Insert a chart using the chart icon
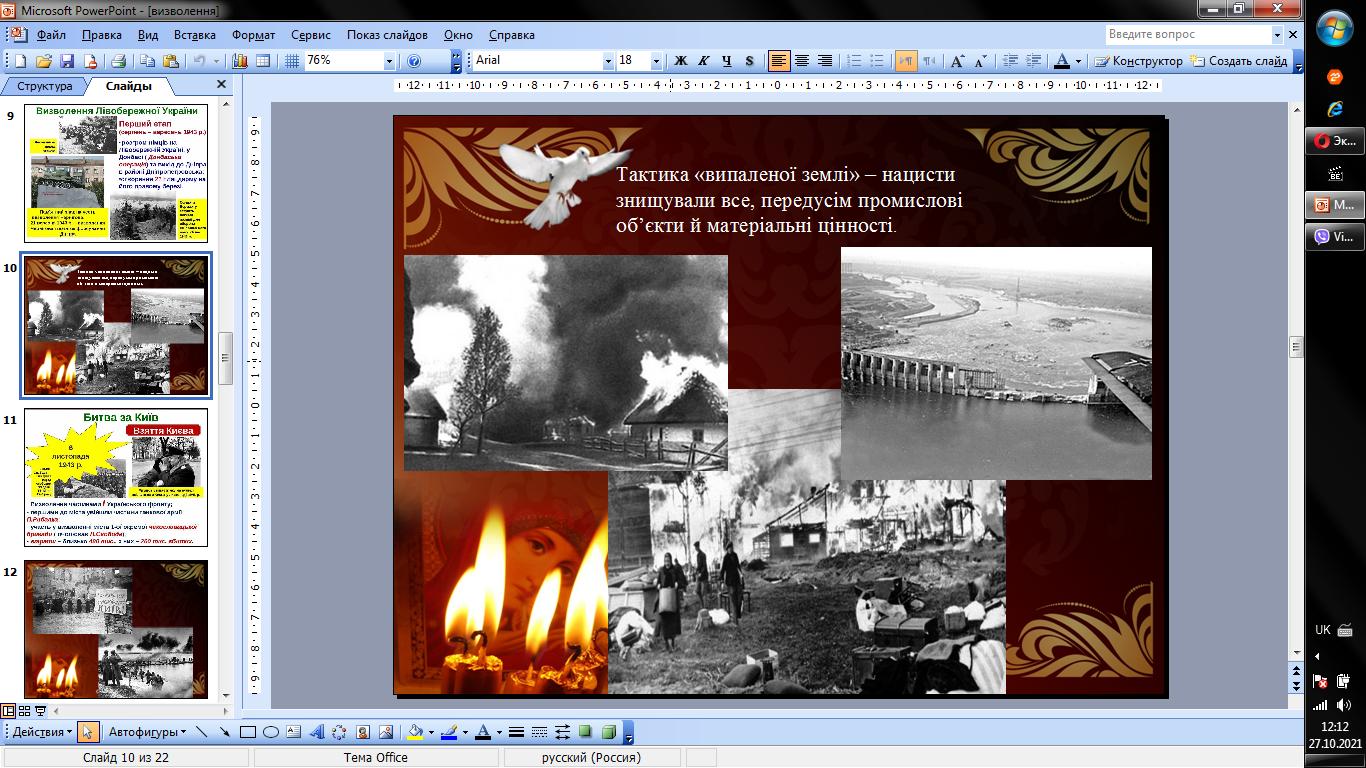Image resolution: width=1366 pixels, height=768 pixels. coord(239,61)
